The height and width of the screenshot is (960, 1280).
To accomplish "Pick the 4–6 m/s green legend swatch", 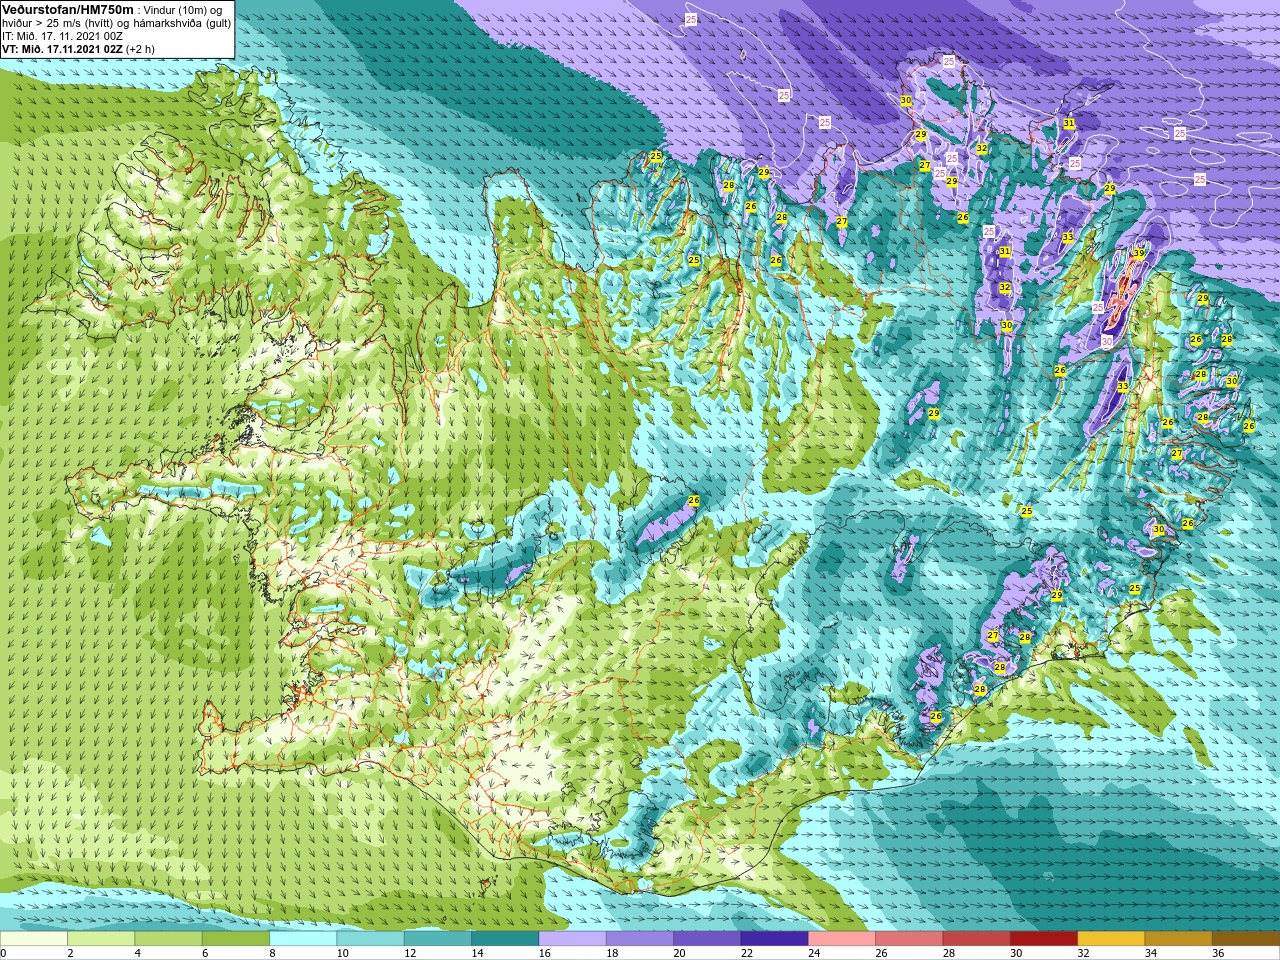I will click(x=168, y=939).
